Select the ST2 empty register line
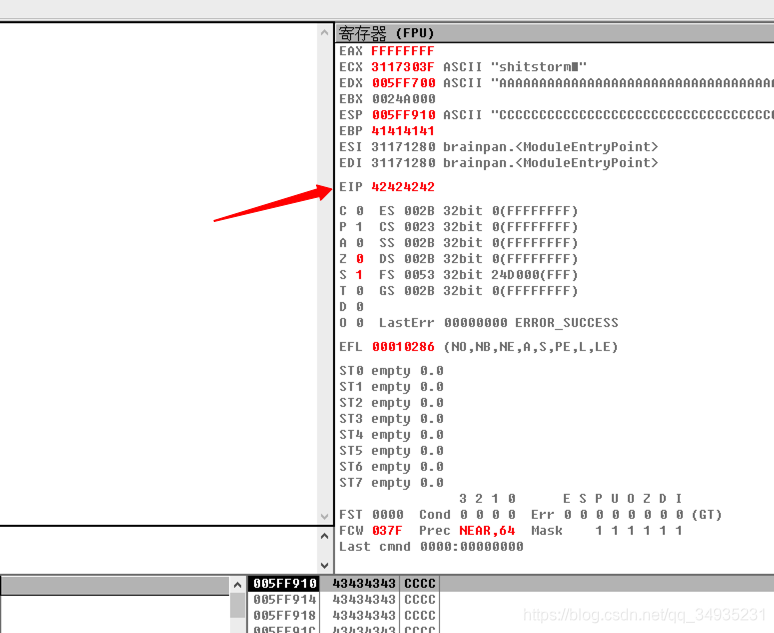 (391, 403)
